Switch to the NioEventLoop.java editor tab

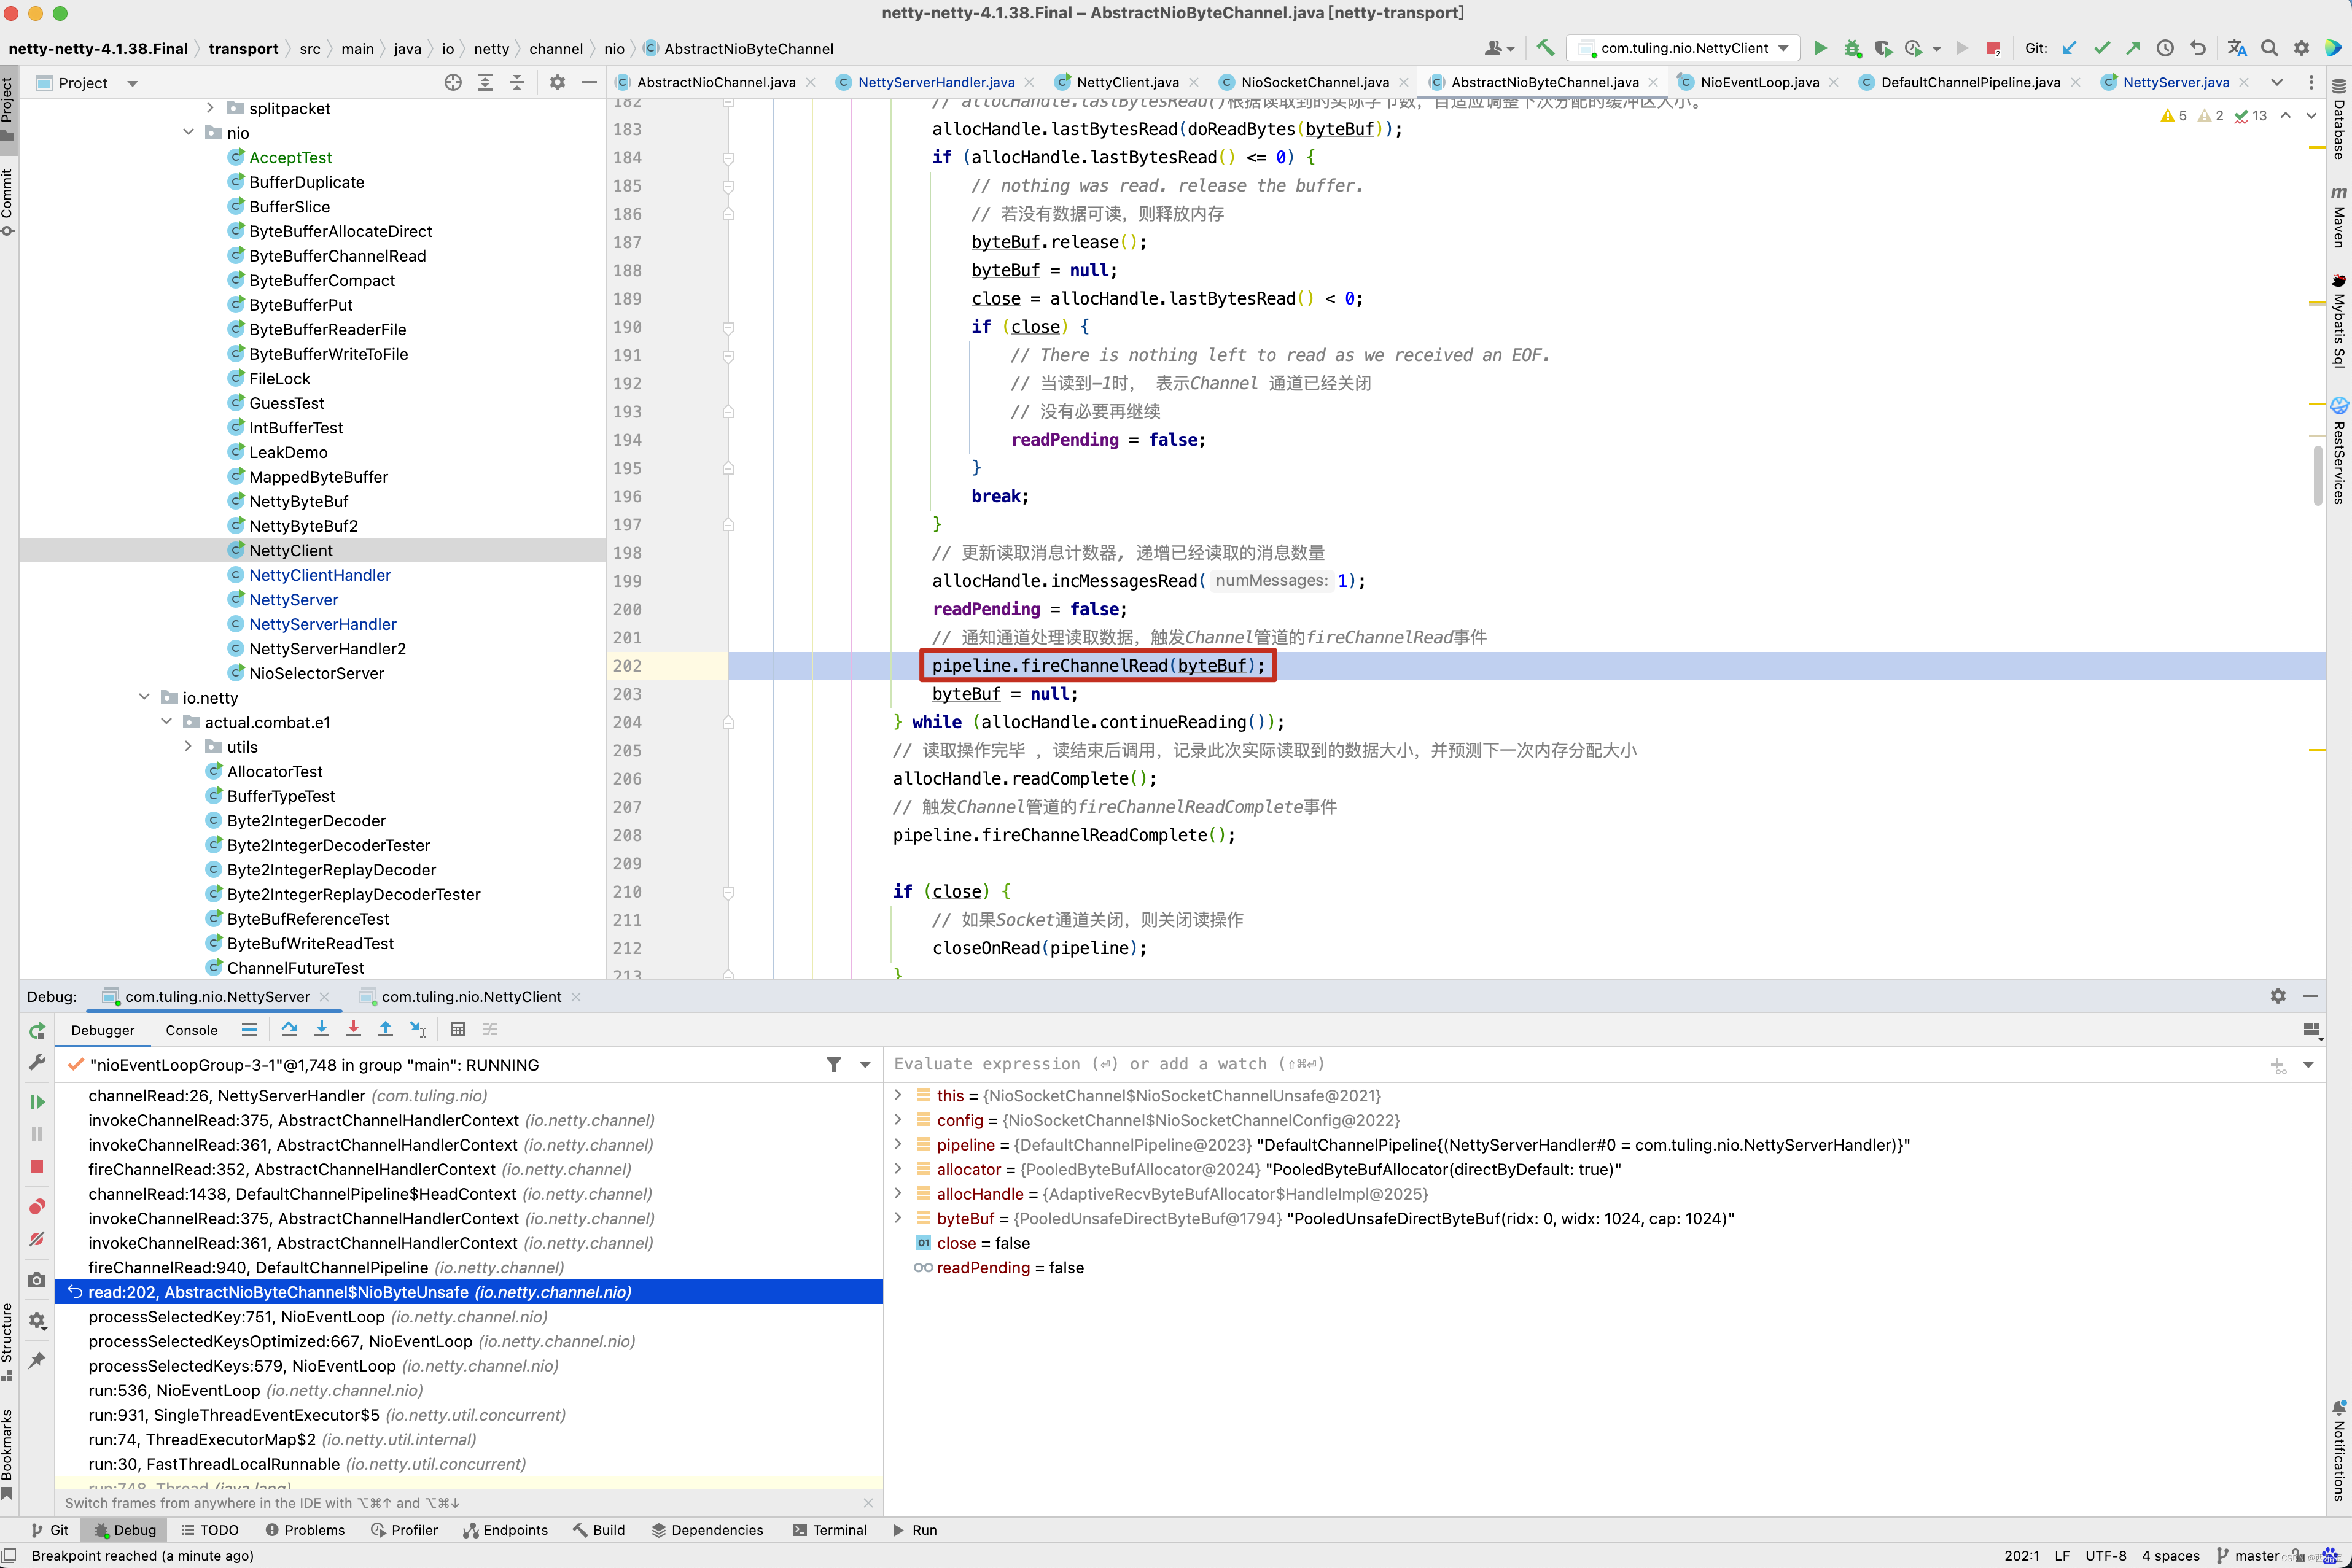coord(1759,82)
